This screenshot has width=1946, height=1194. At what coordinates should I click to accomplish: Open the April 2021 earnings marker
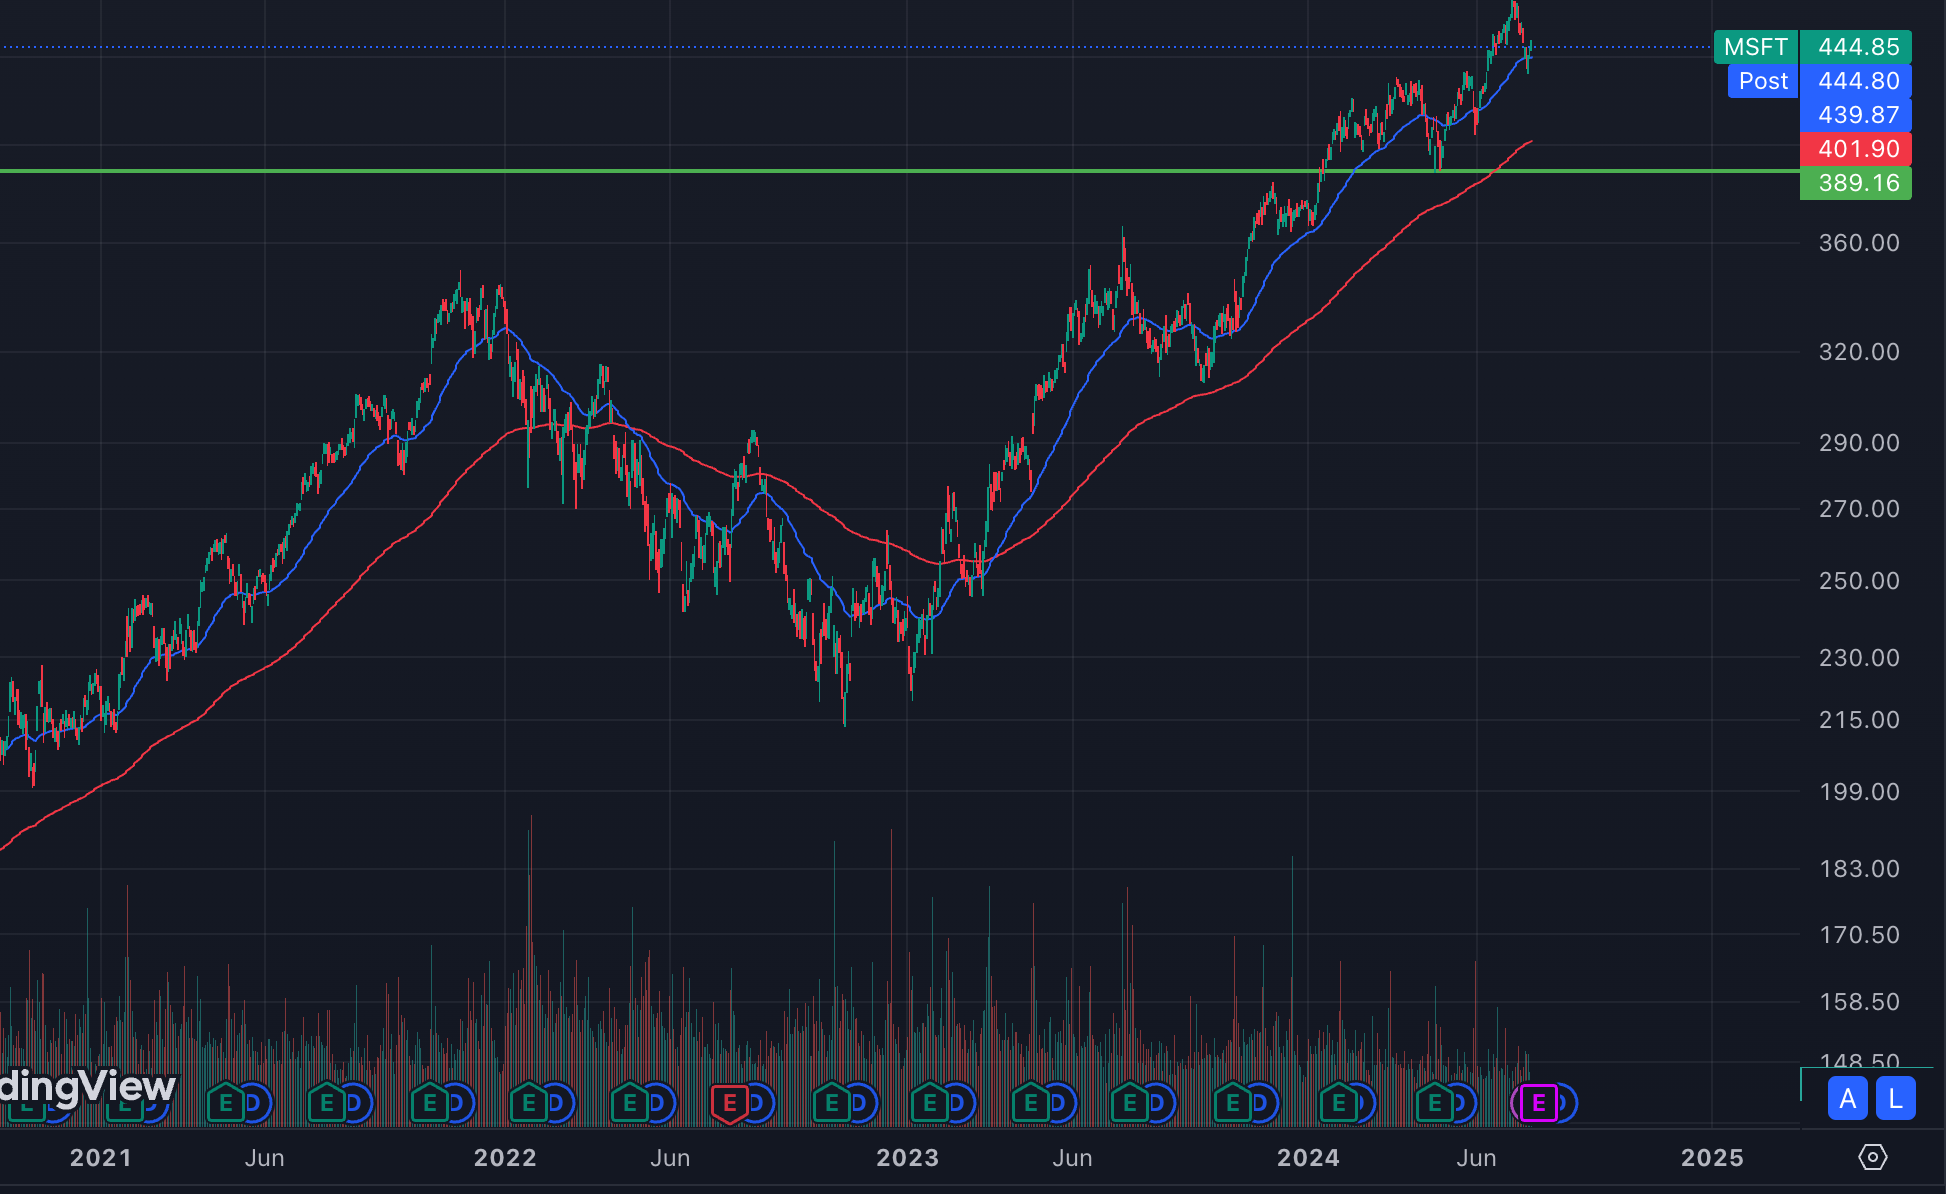tap(226, 1103)
